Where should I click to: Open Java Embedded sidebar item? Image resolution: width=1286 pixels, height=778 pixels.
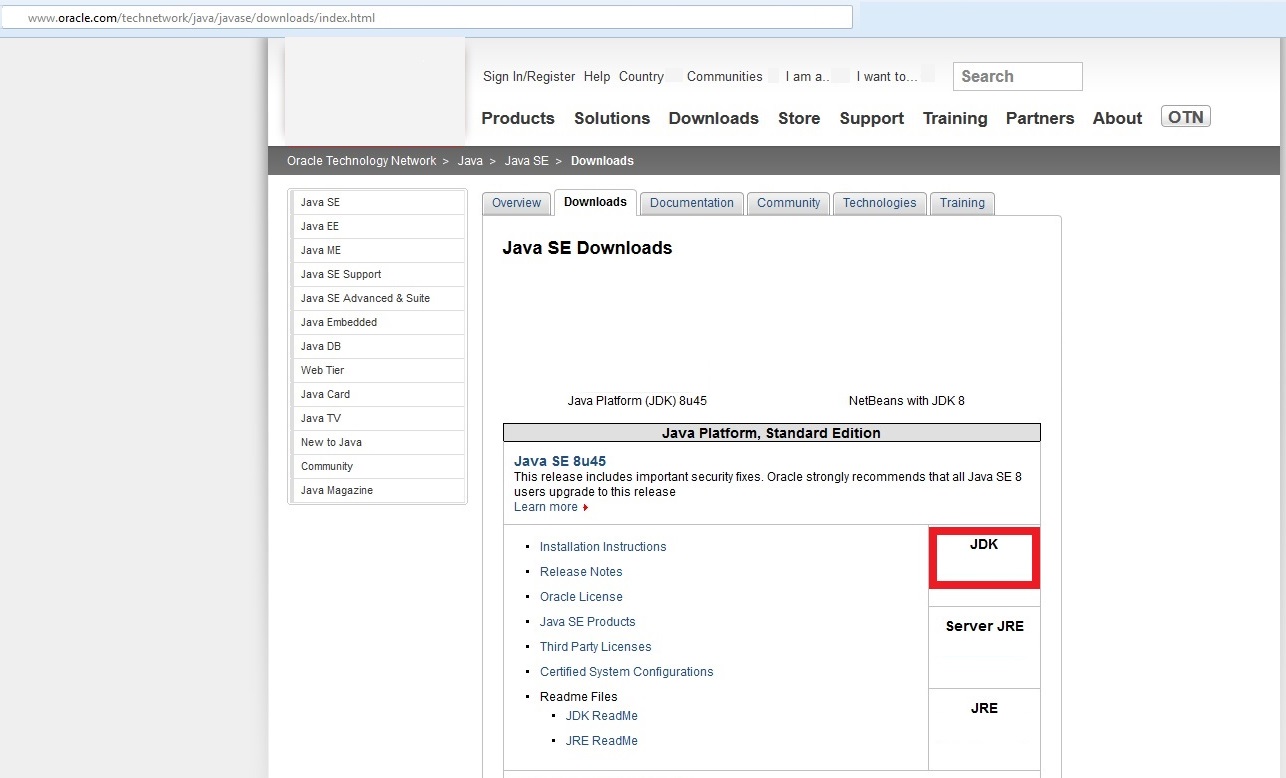[x=380, y=322]
